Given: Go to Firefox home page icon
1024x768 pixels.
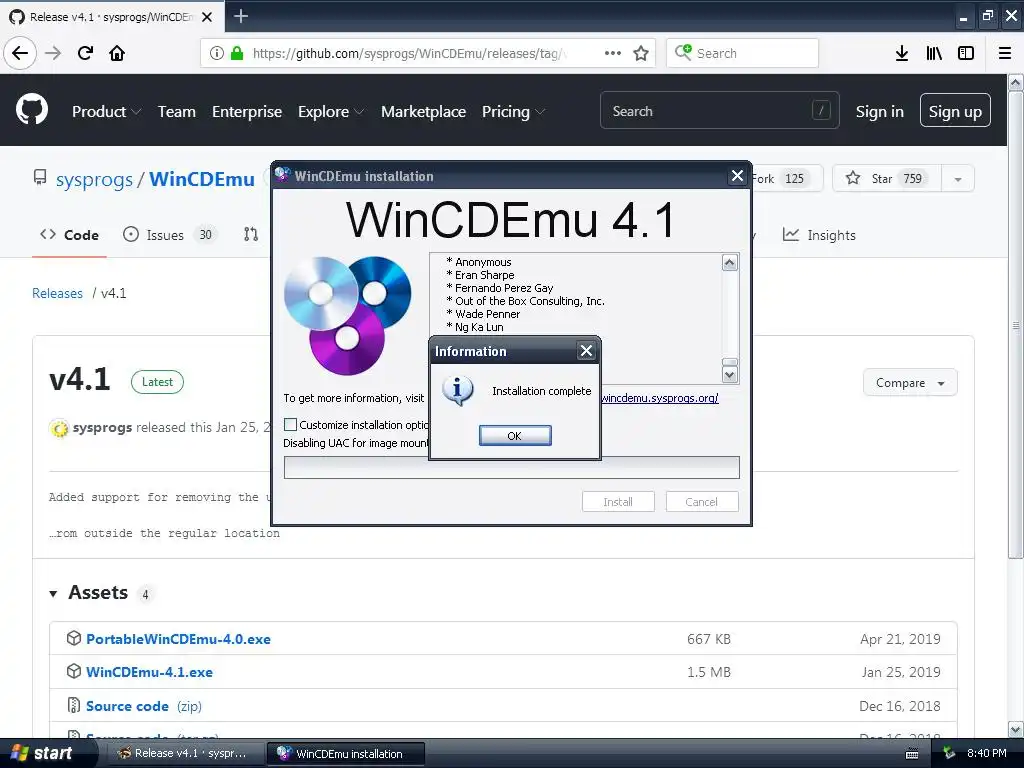Looking at the screenshot, I should click(x=117, y=53).
